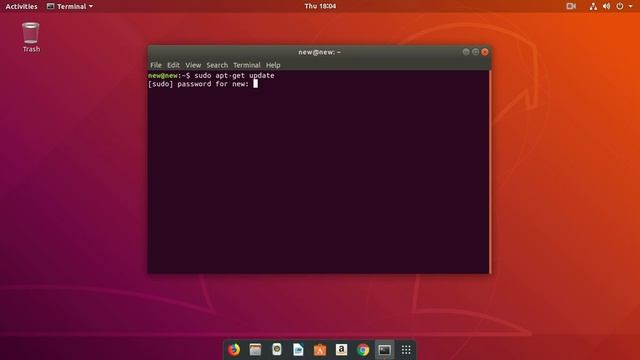Screen dimensions: 640x360
Task: Click the Terminal icon in dock
Action: coord(384,350)
